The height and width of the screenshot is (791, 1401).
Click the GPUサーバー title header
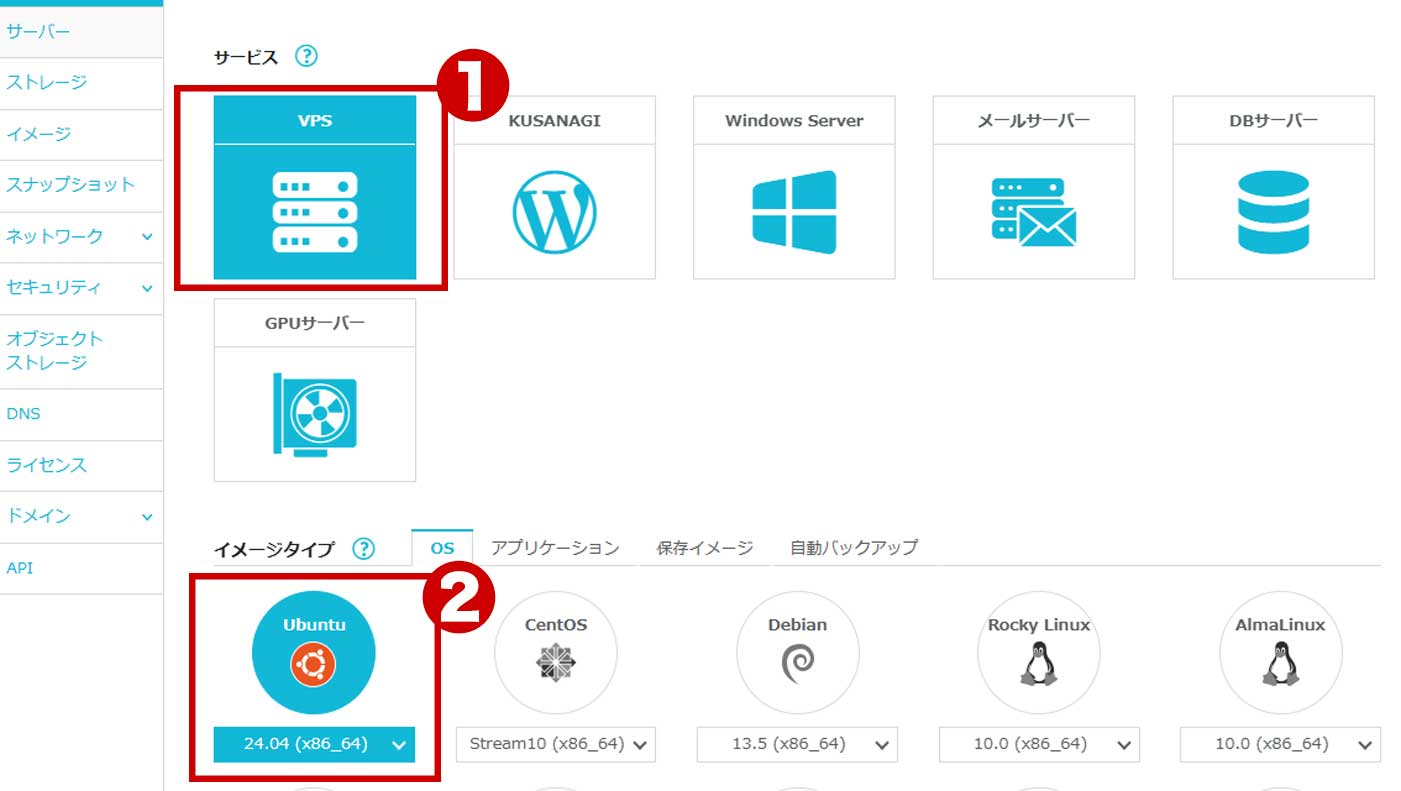tap(315, 323)
